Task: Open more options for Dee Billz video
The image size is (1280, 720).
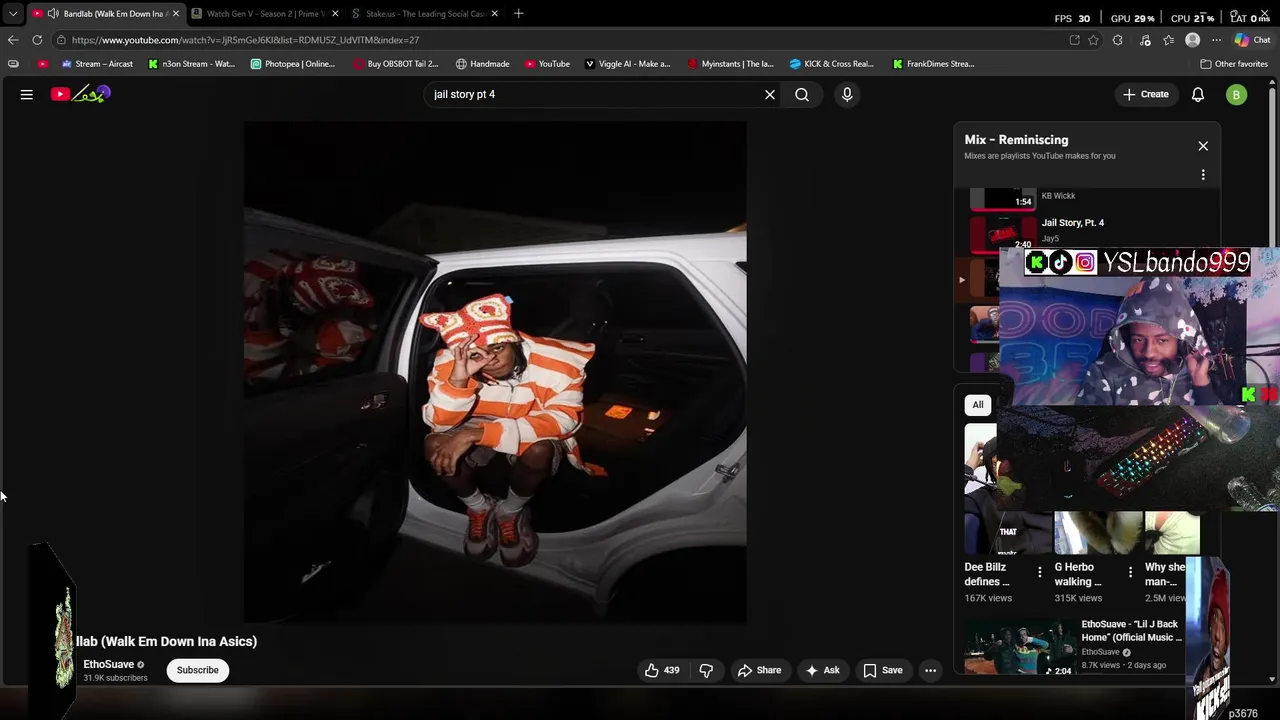Action: (1040, 573)
